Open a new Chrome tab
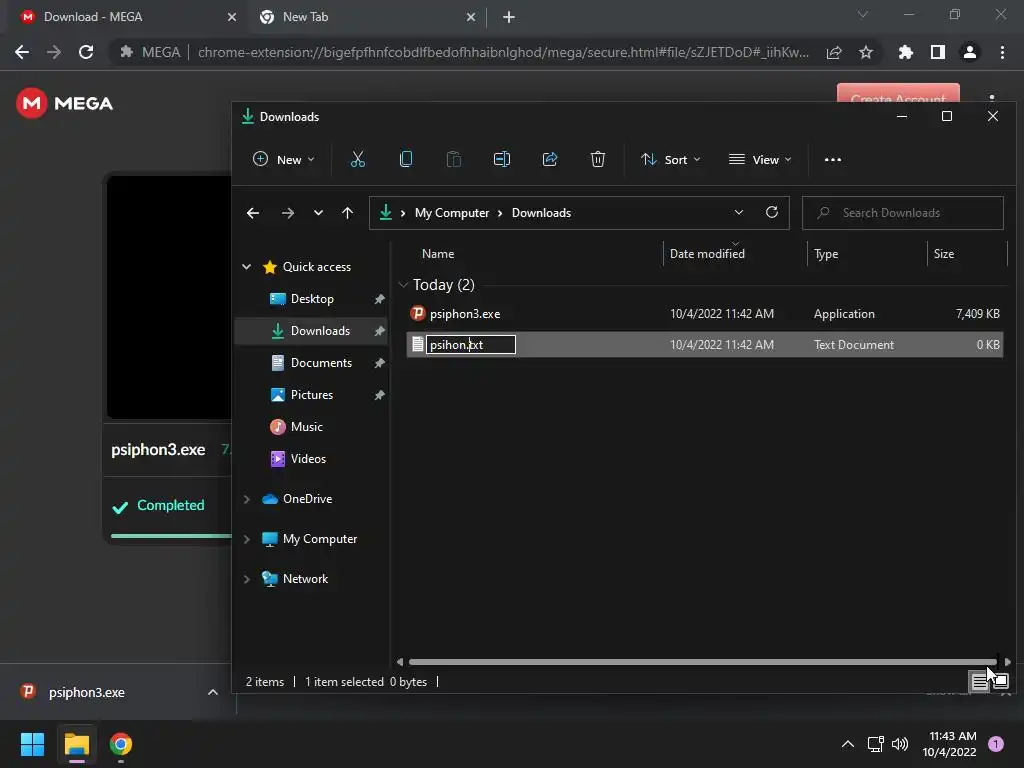Viewport: 1024px width, 768px height. coord(509,17)
